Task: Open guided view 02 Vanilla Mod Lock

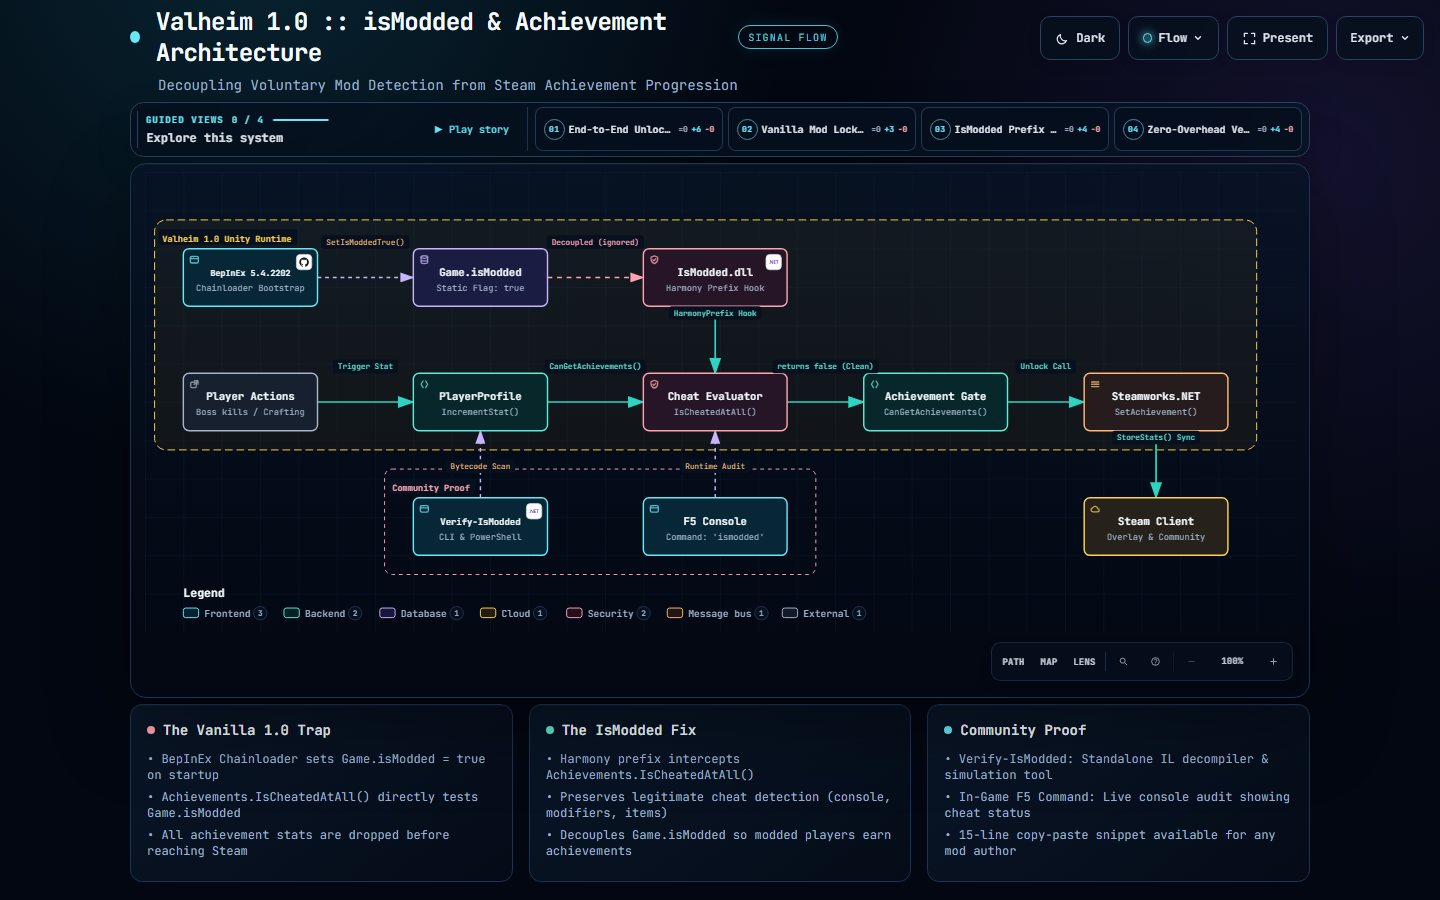Action: click(822, 129)
